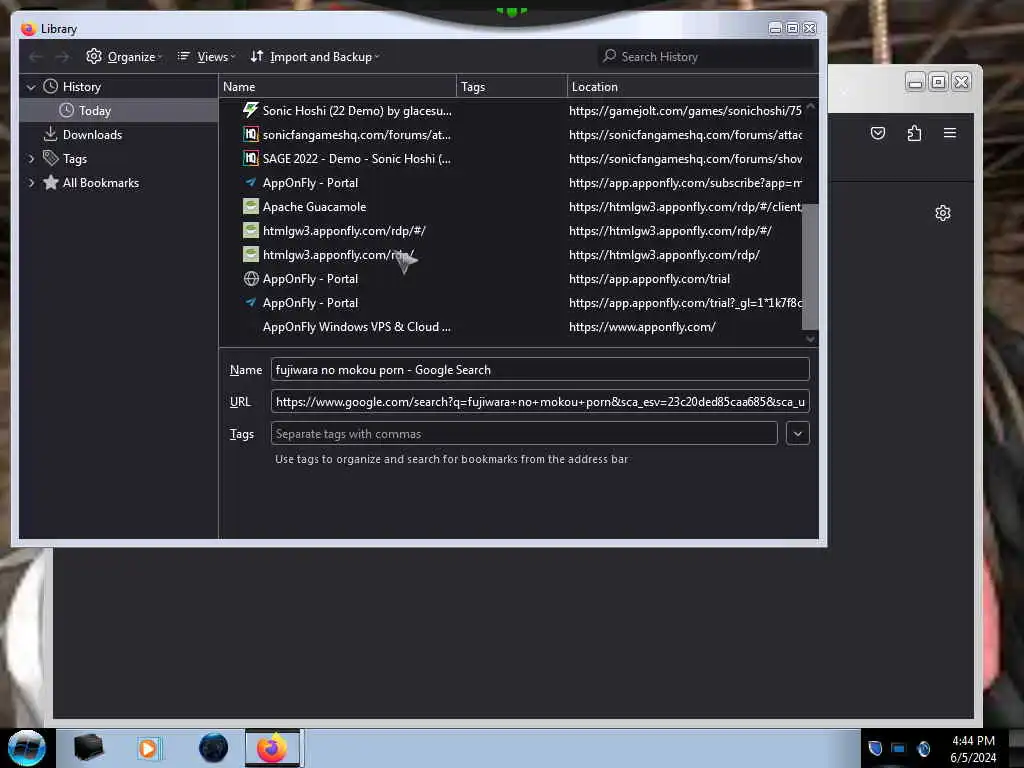The image size is (1024, 768).
Task: Click the Organize gear icon
Action: (94, 56)
